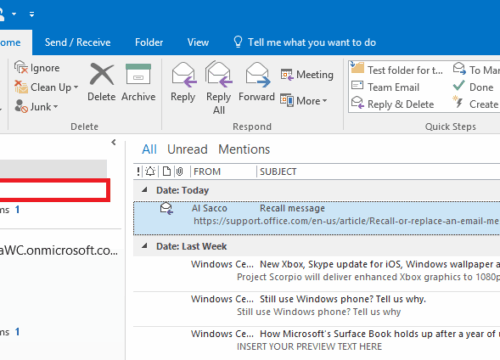Reply with a Meeting request

[307, 74]
